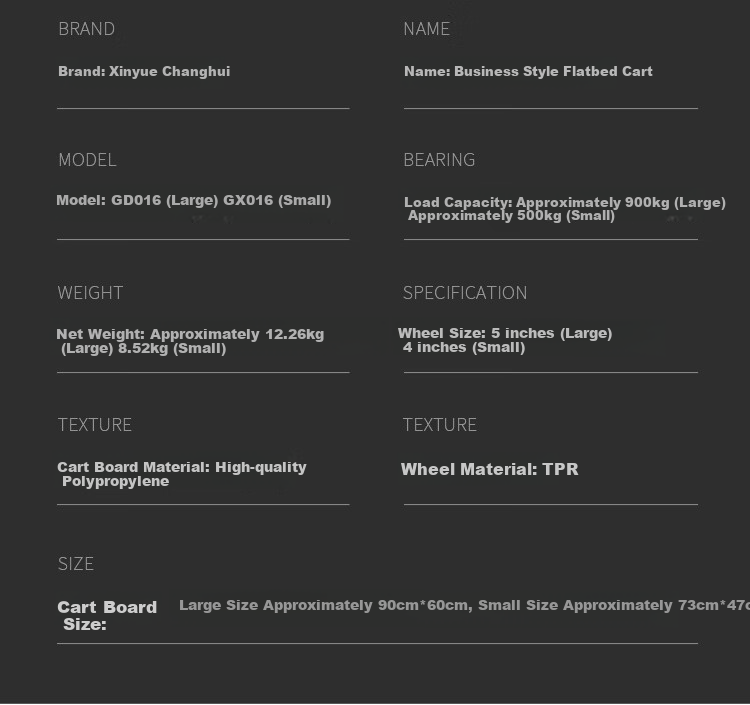Viewport: 750px width, 705px height.
Task: Click the SPECIFICATION section heading
Action: point(465,293)
